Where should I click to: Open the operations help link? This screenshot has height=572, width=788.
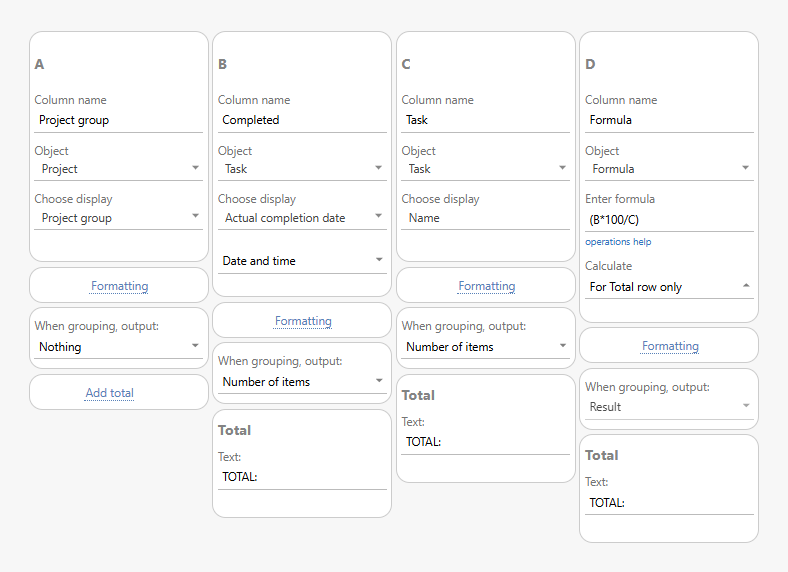click(x=618, y=242)
